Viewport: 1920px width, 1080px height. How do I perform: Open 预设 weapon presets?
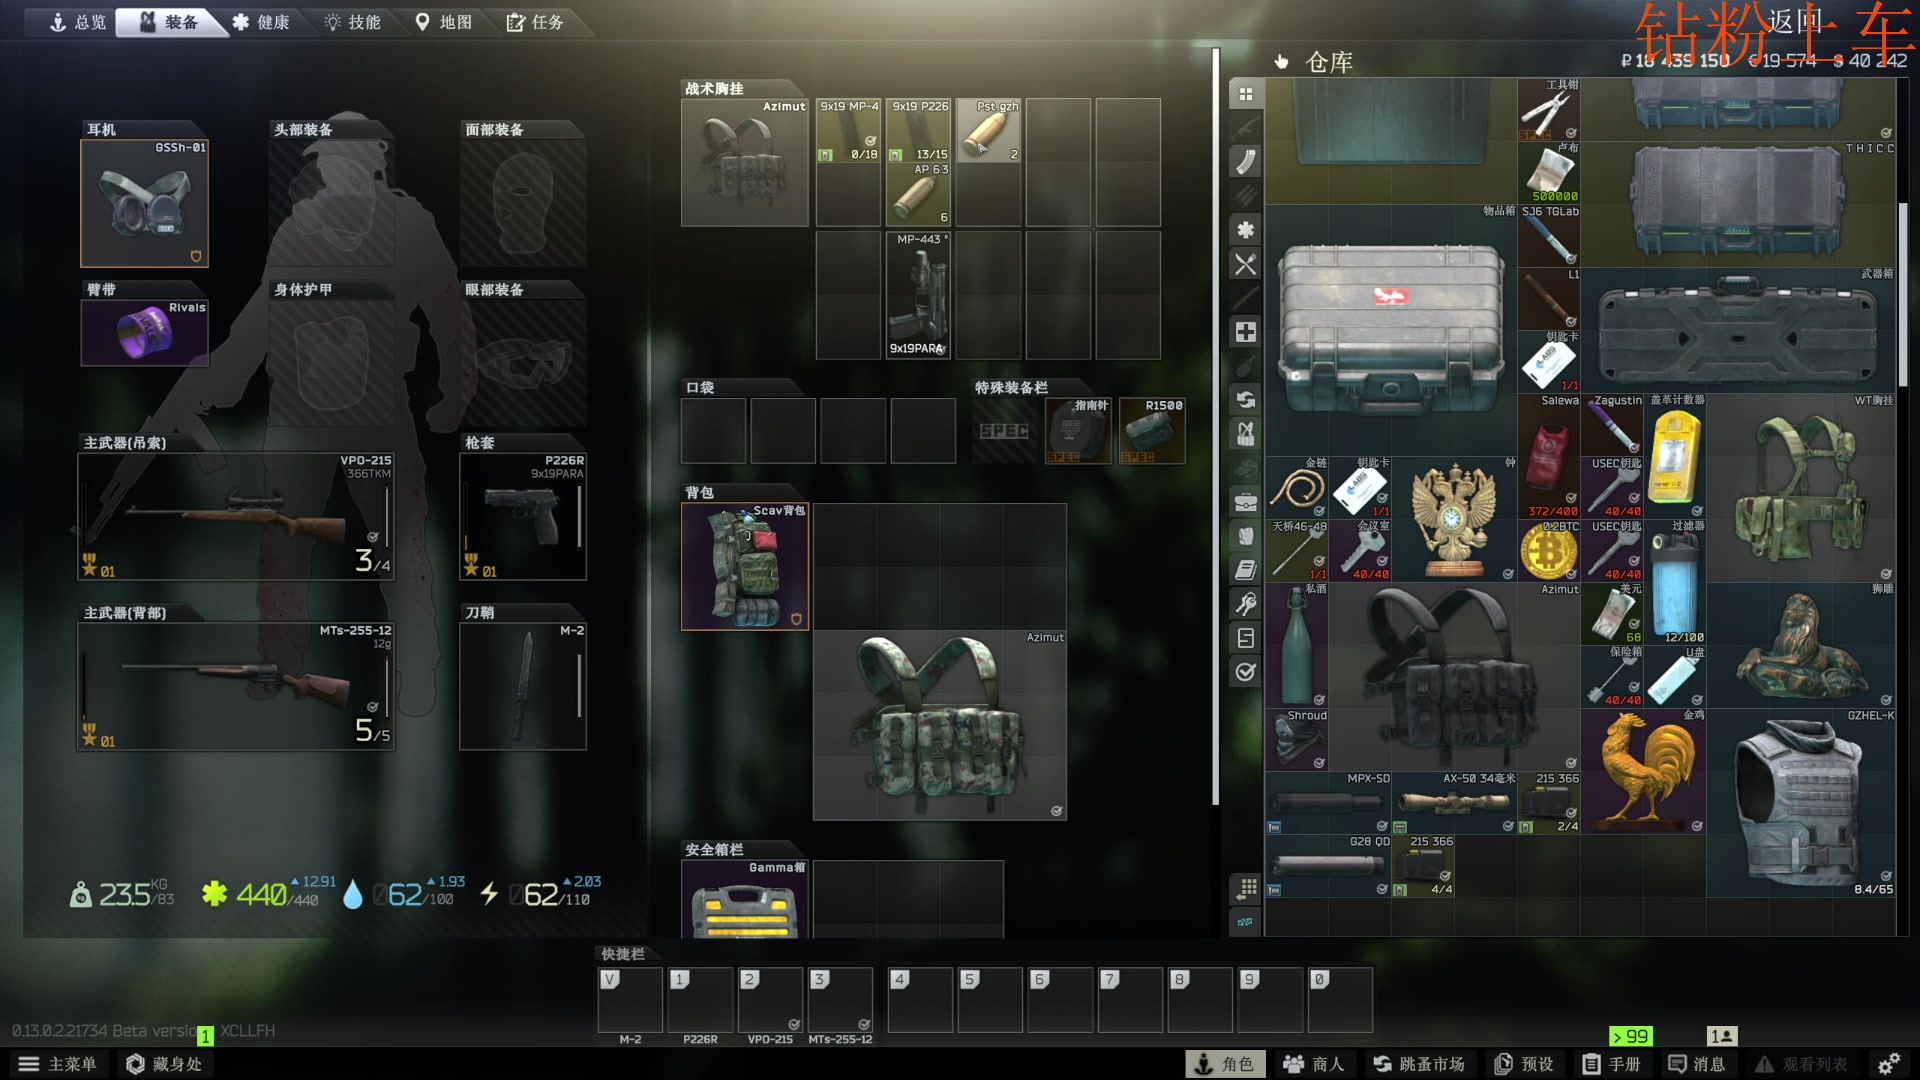[x=1523, y=1064]
